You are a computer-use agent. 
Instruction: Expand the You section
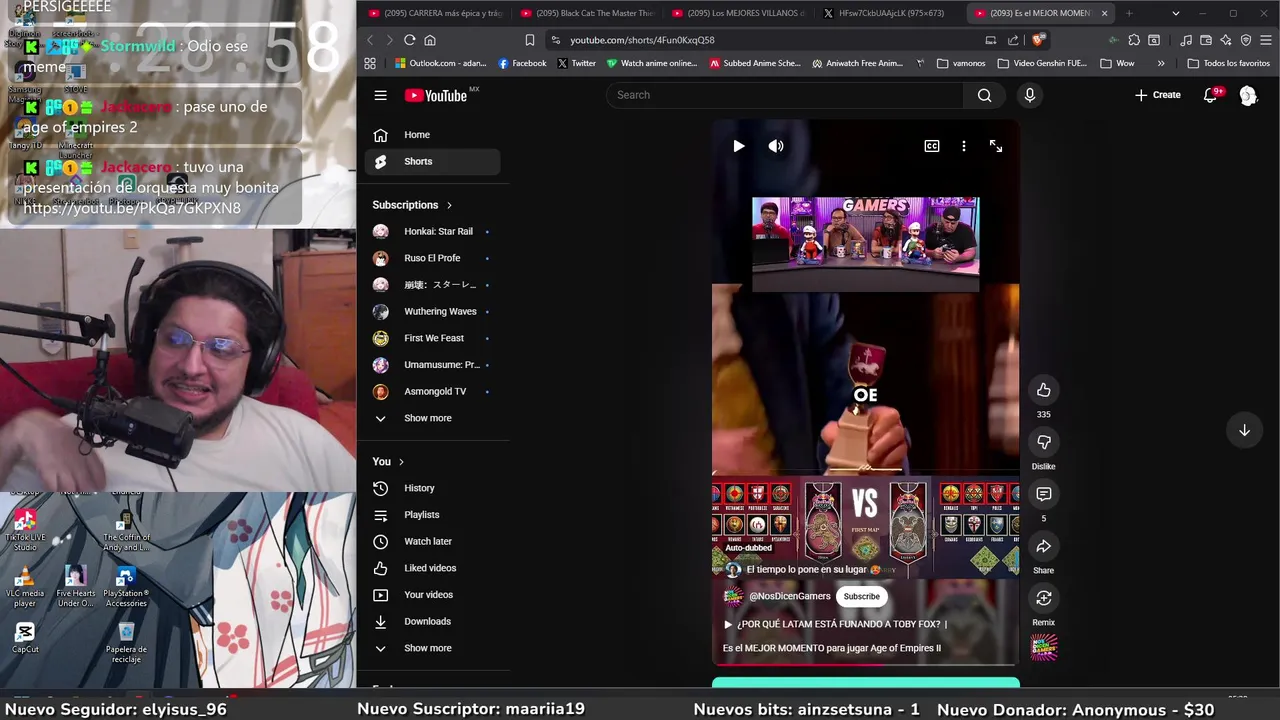[x=388, y=461]
